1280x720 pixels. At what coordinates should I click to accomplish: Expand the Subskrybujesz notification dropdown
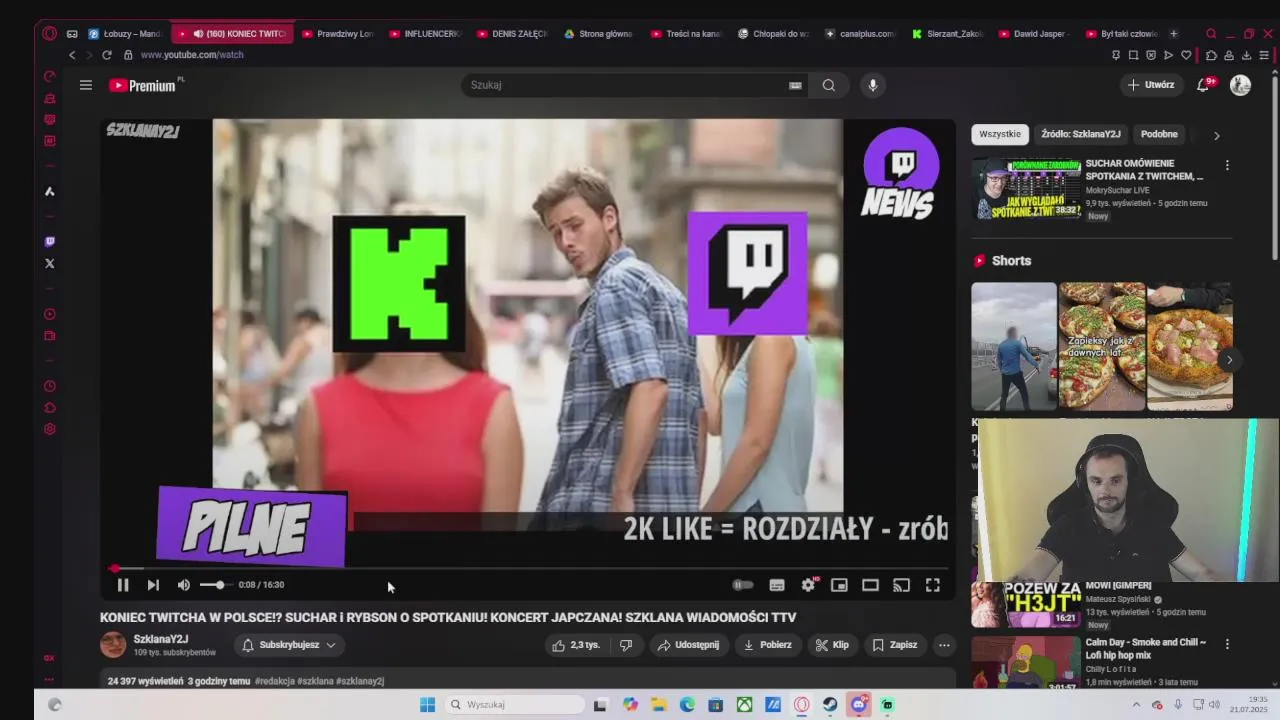288,645
